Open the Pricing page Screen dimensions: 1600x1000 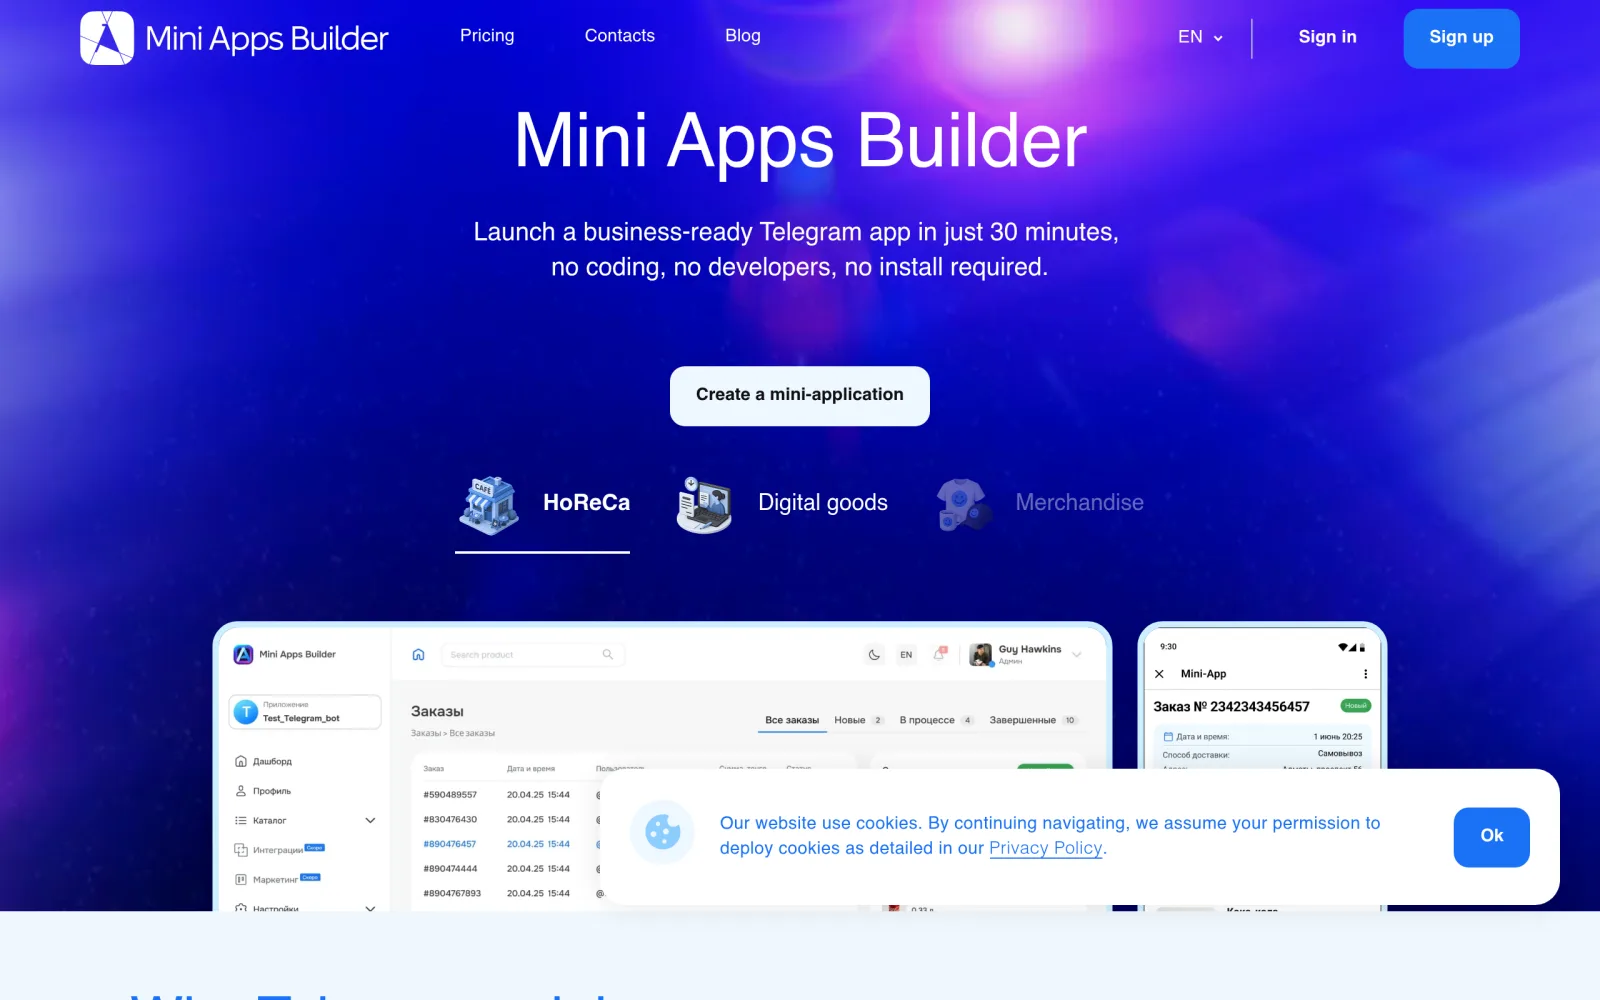487,36
